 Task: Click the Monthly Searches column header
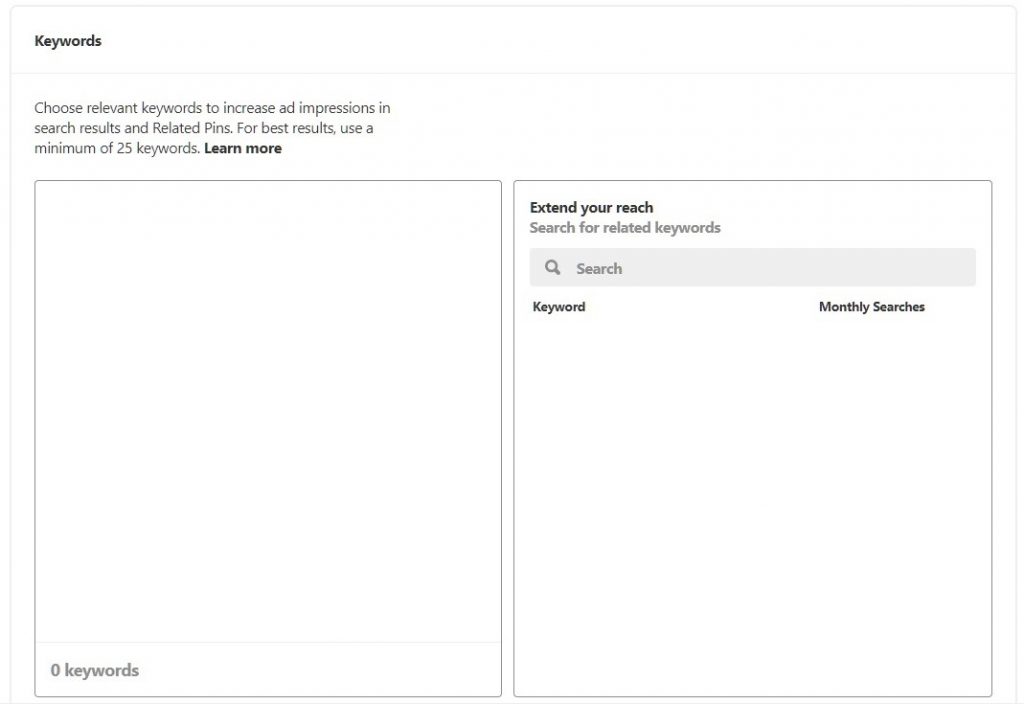pos(872,307)
